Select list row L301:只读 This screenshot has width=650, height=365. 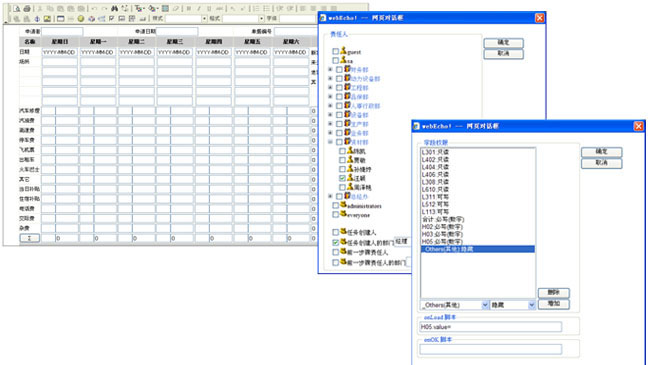478,152
